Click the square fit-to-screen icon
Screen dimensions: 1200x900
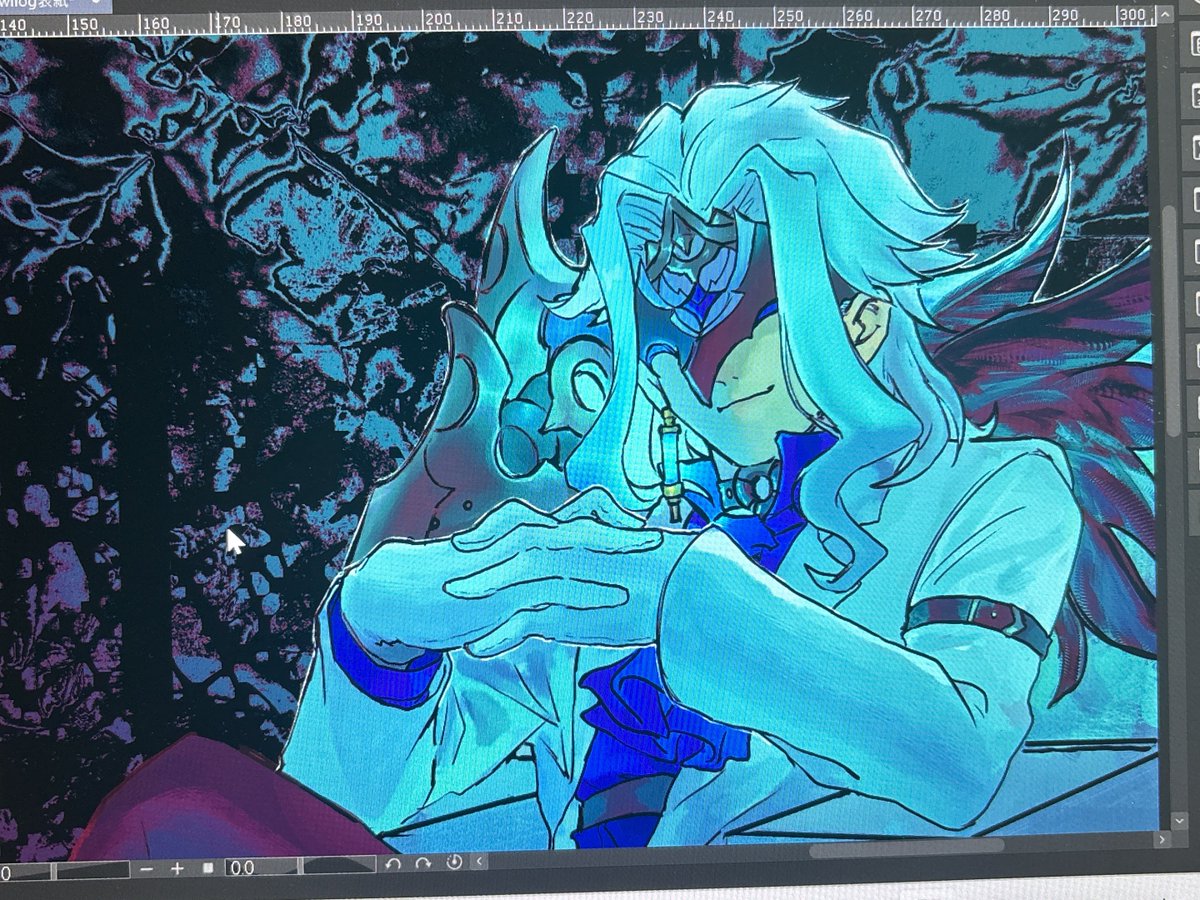(x=208, y=867)
